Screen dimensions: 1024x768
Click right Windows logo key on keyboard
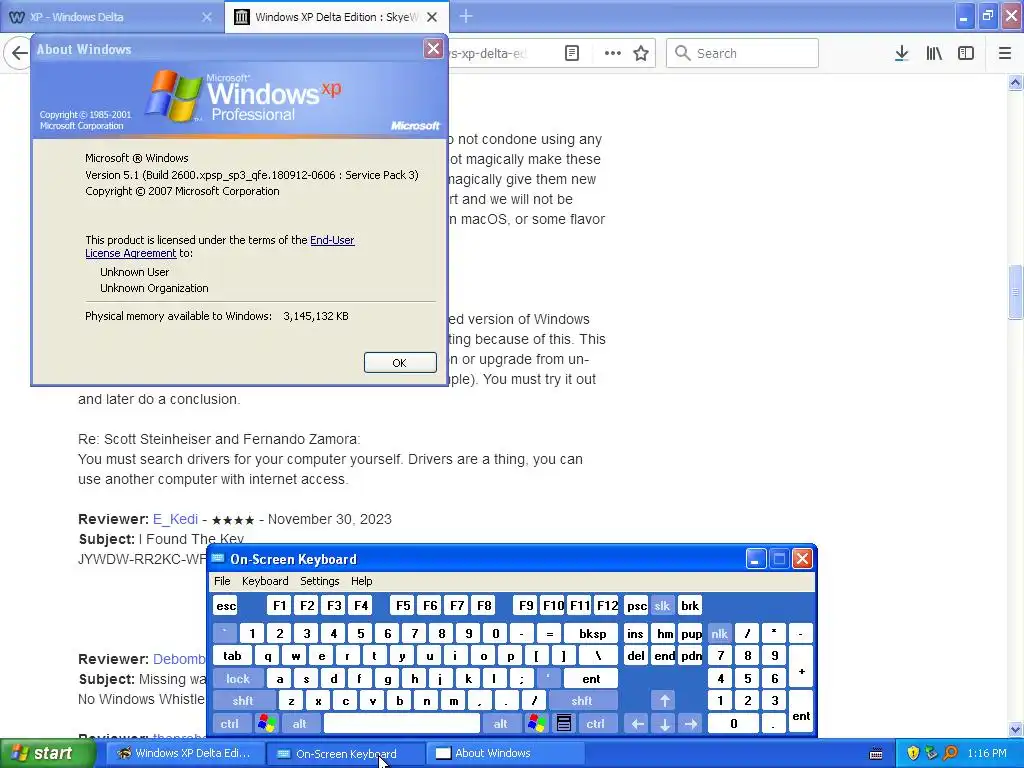(x=537, y=724)
